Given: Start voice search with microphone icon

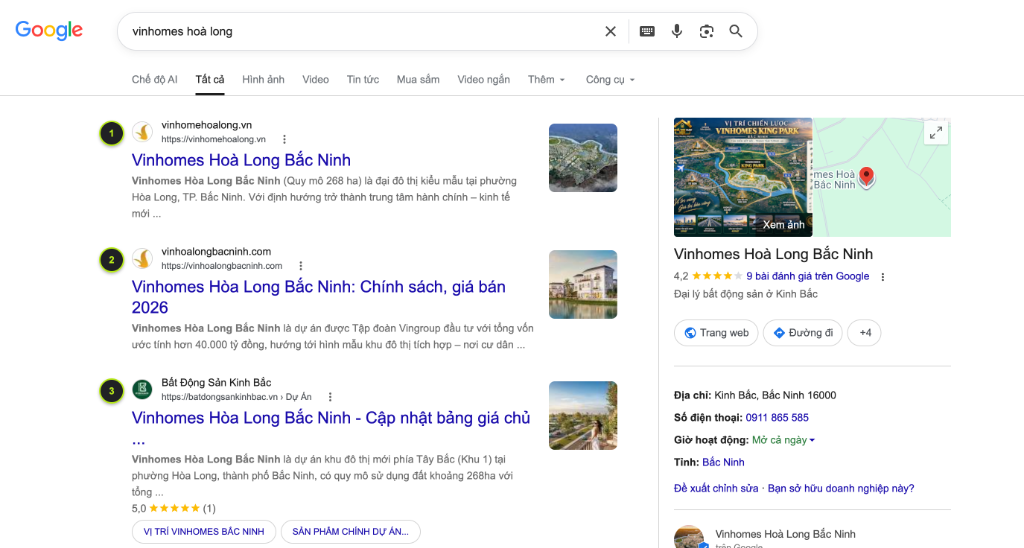Looking at the screenshot, I should [677, 31].
